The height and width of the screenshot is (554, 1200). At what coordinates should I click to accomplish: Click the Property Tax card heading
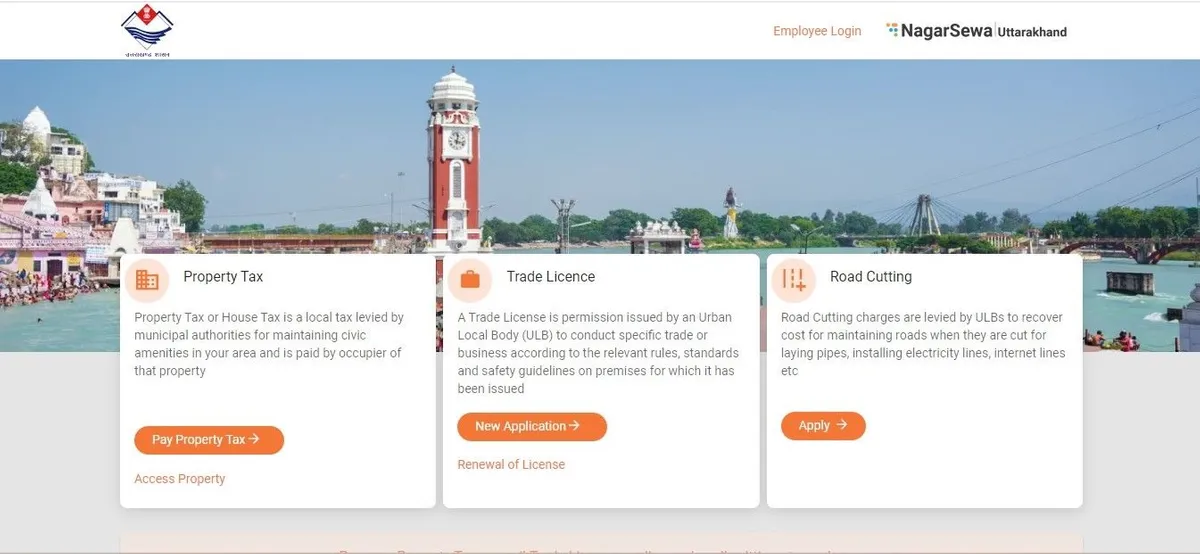tap(223, 277)
